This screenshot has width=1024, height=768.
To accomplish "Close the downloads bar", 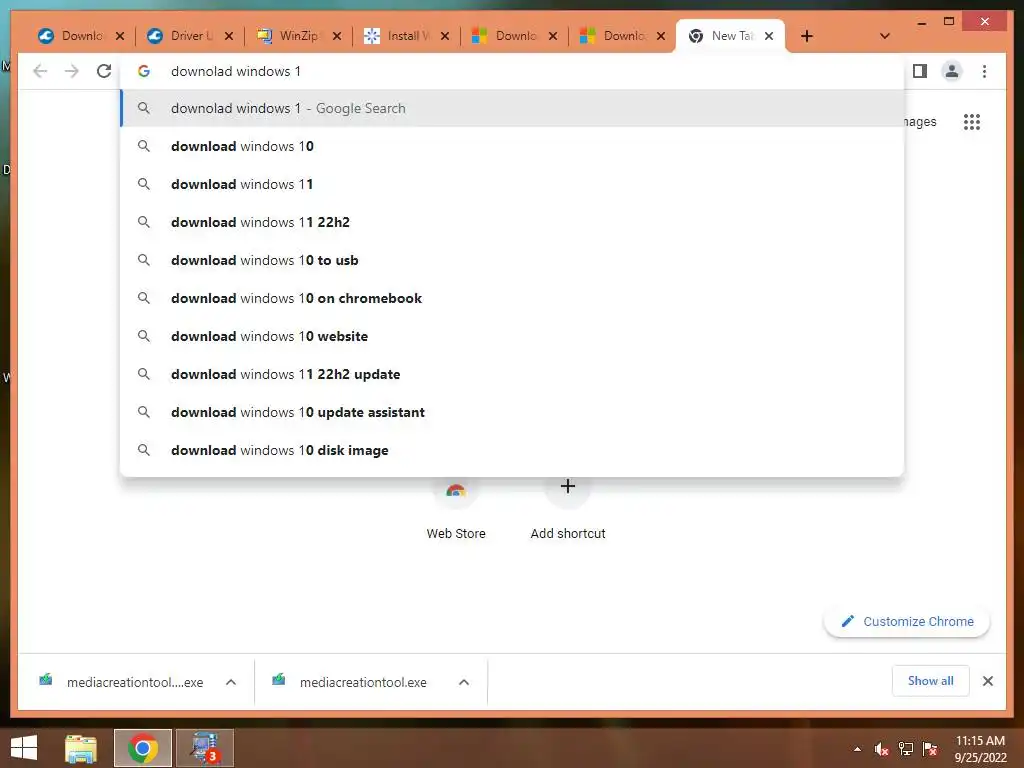I will 987,681.
